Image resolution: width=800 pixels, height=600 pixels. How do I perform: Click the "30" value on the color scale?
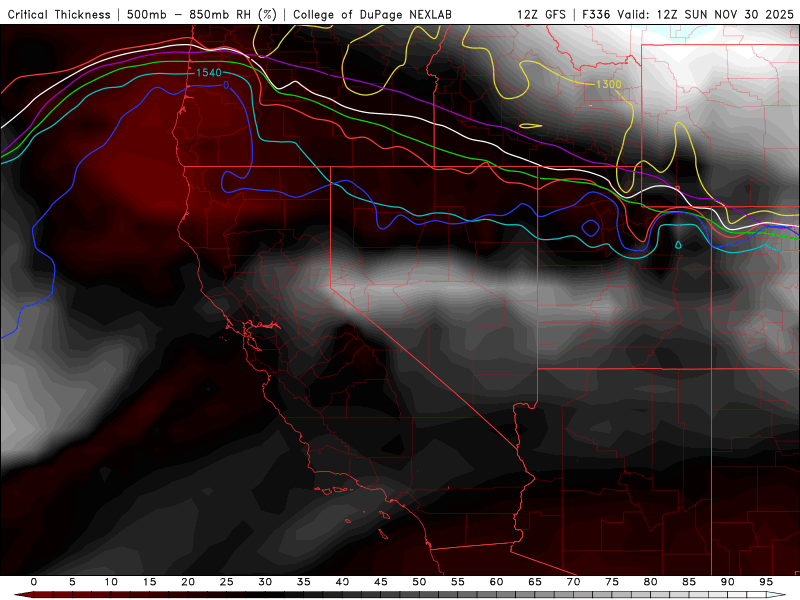(x=265, y=582)
